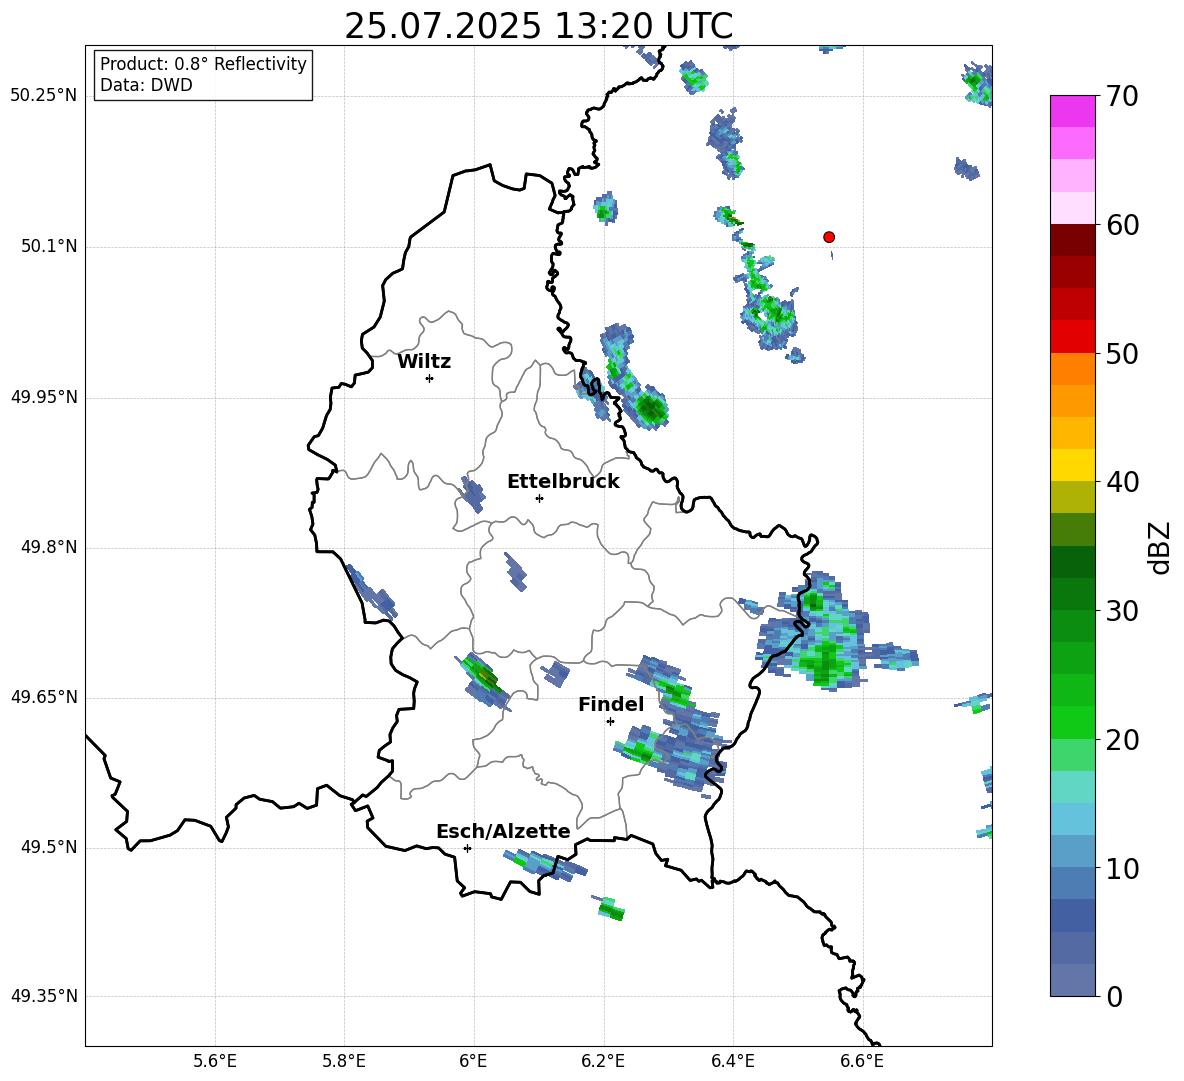This screenshot has width=1184, height=1081.
Task: Click the 49.95°N latitude label
Action: point(44,397)
